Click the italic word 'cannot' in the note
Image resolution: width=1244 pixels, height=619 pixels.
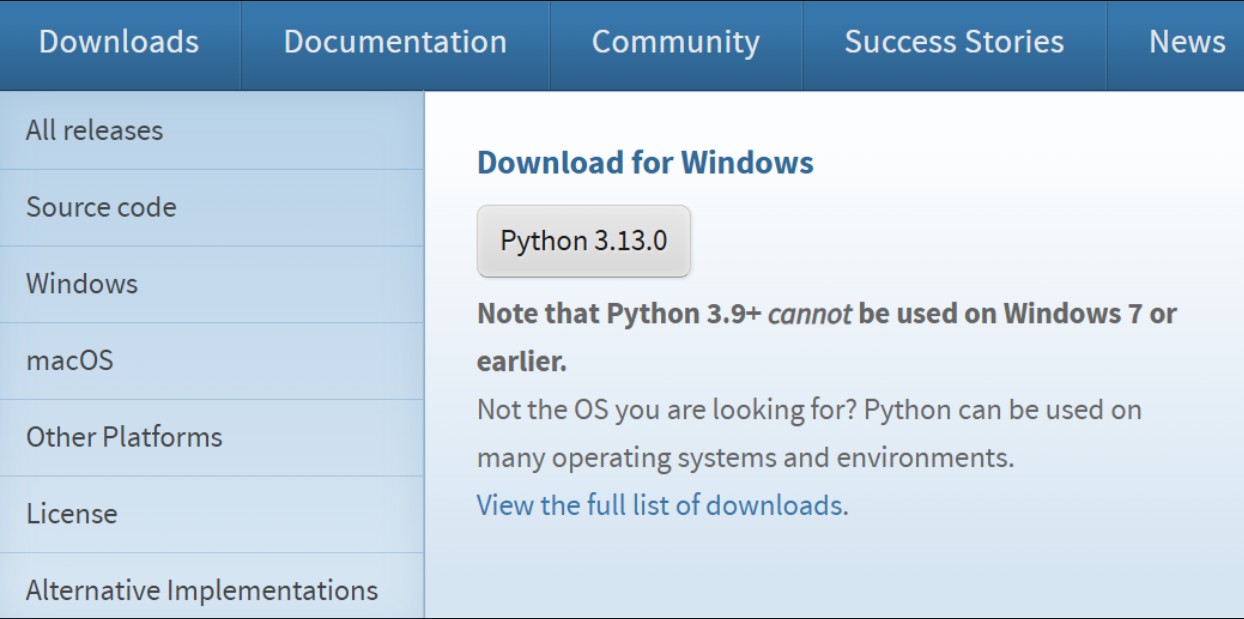[x=809, y=314]
